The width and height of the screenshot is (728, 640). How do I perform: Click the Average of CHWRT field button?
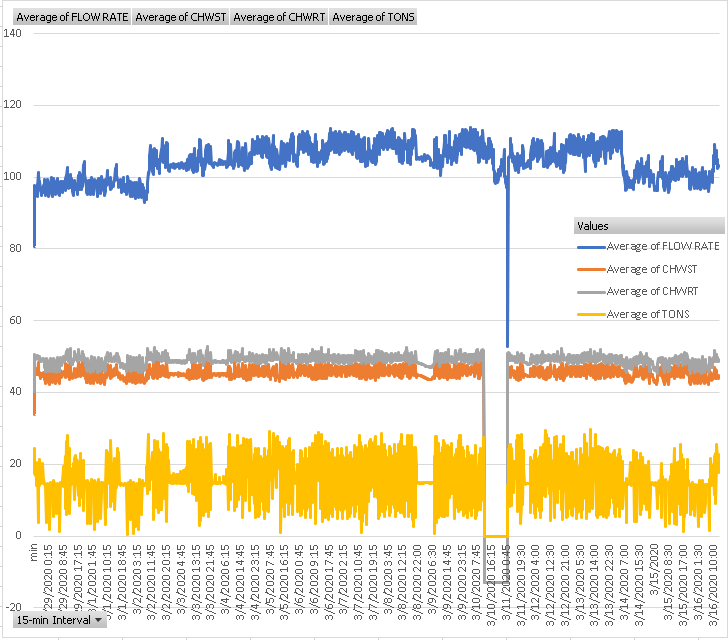tap(279, 17)
